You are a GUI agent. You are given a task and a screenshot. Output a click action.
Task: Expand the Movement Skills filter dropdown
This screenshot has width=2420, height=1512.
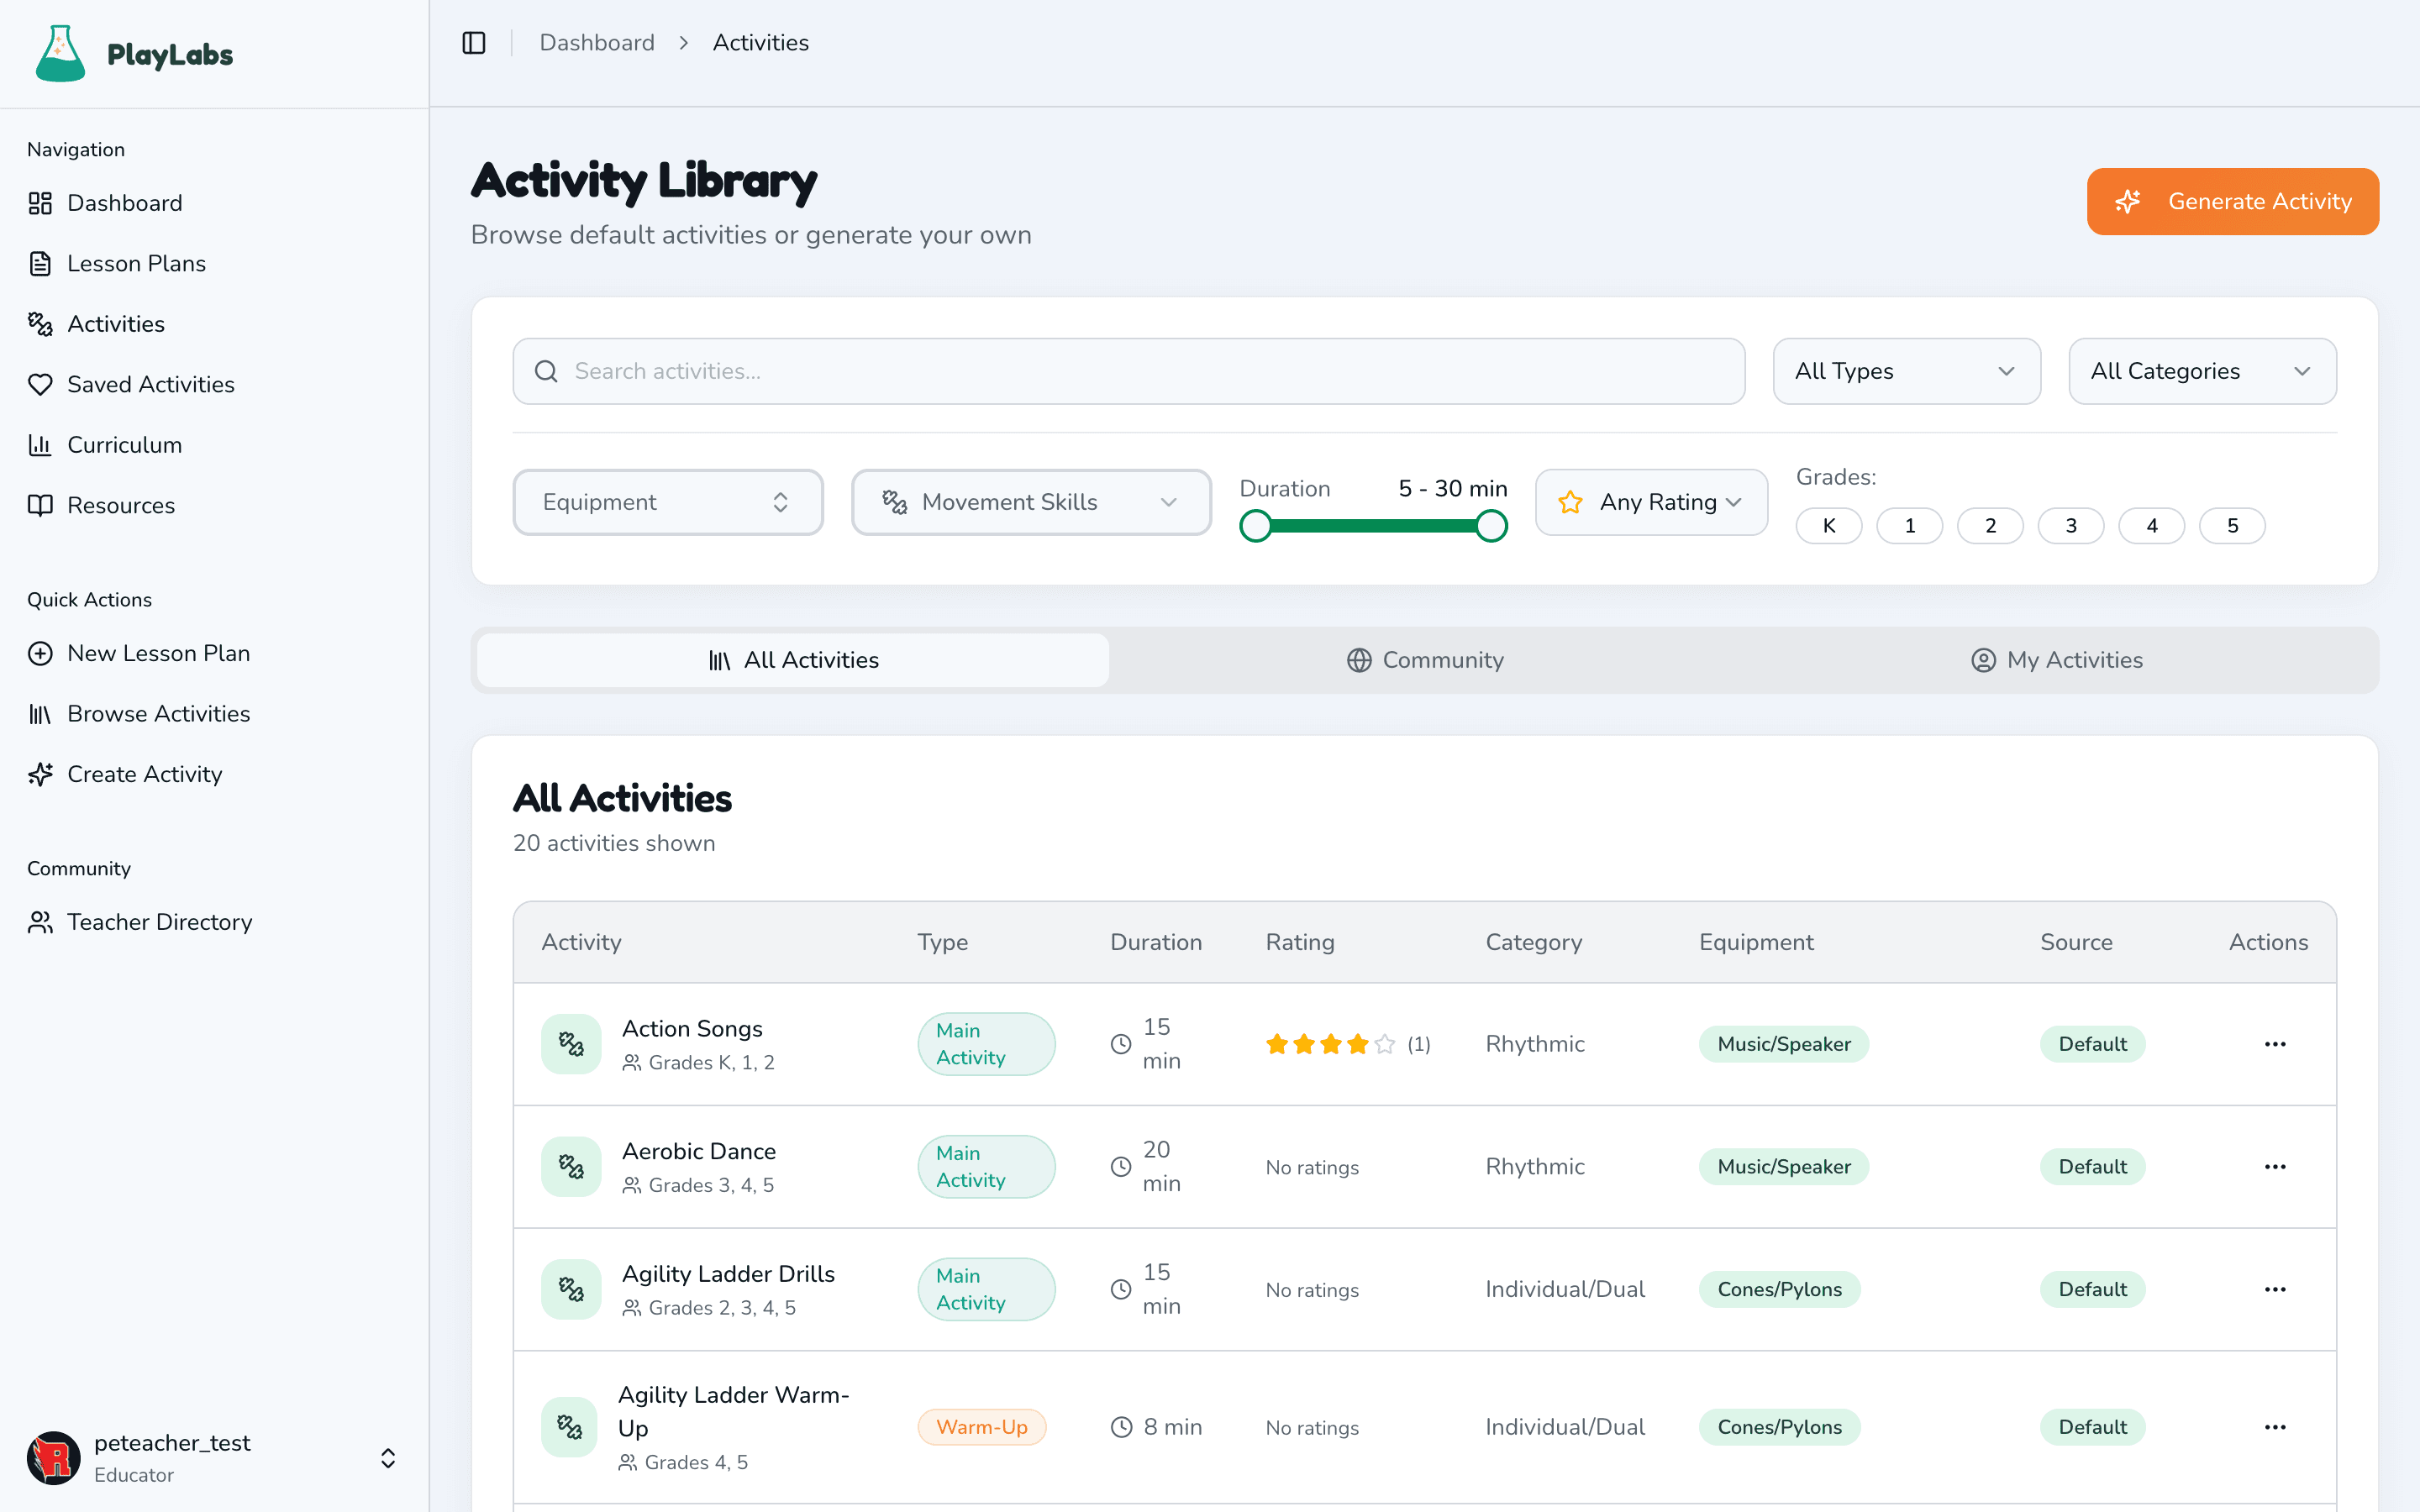pyautogui.click(x=1031, y=502)
